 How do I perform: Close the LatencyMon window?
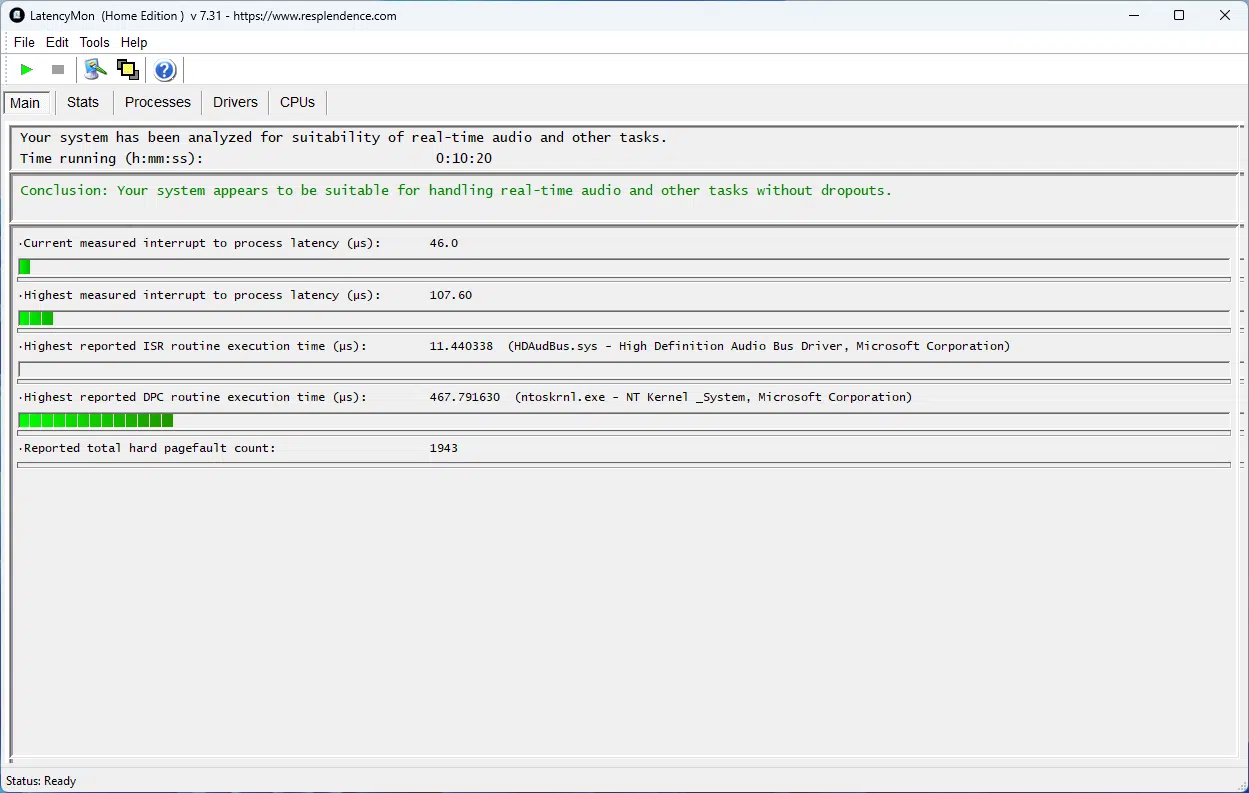(x=1225, y=15)
